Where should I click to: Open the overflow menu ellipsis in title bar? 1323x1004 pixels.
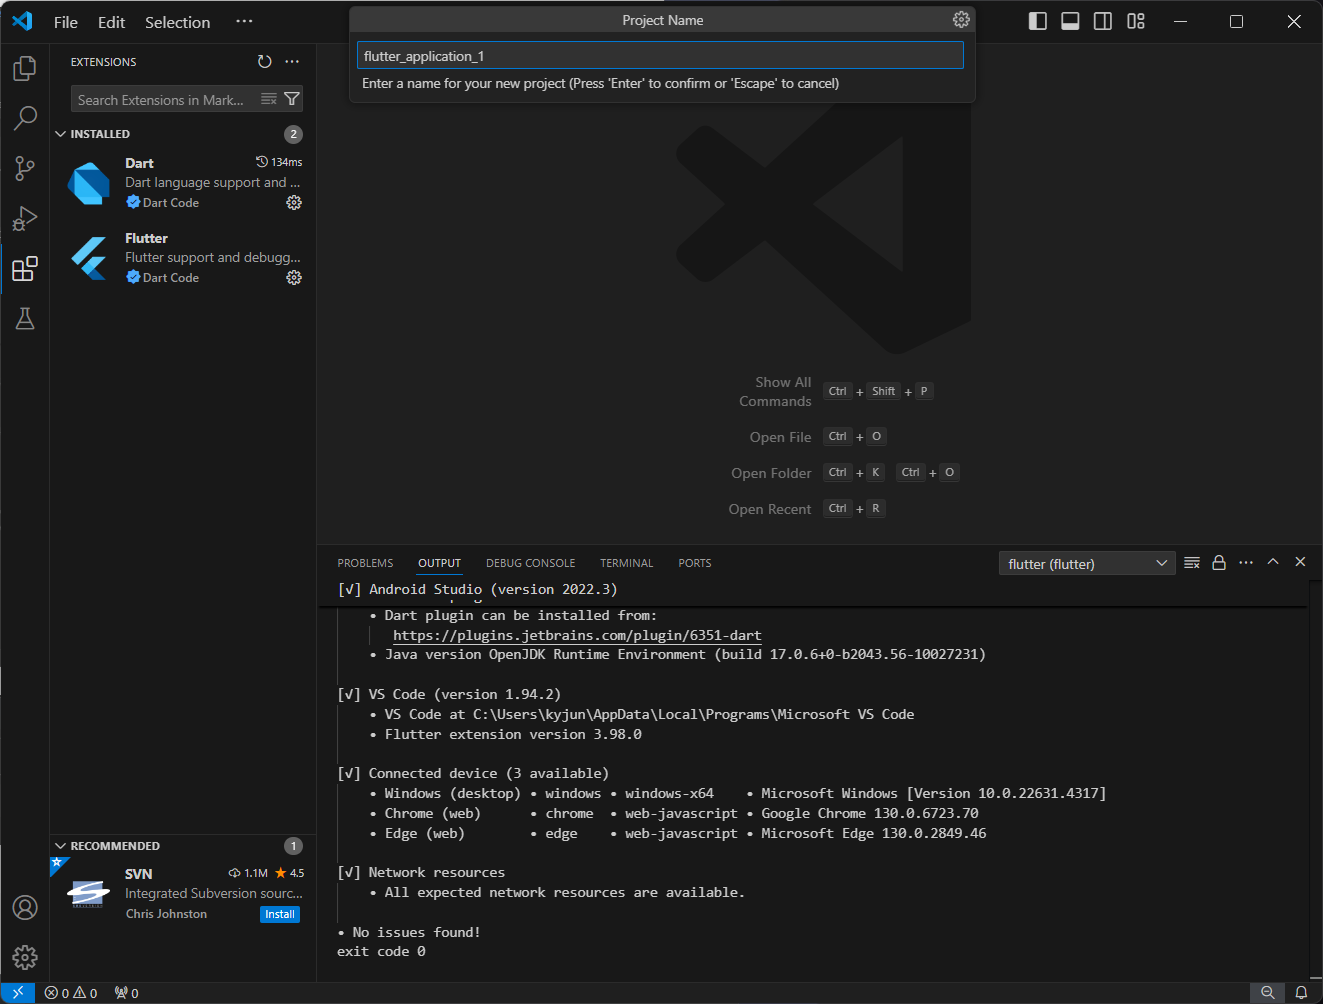coord(244,21)
